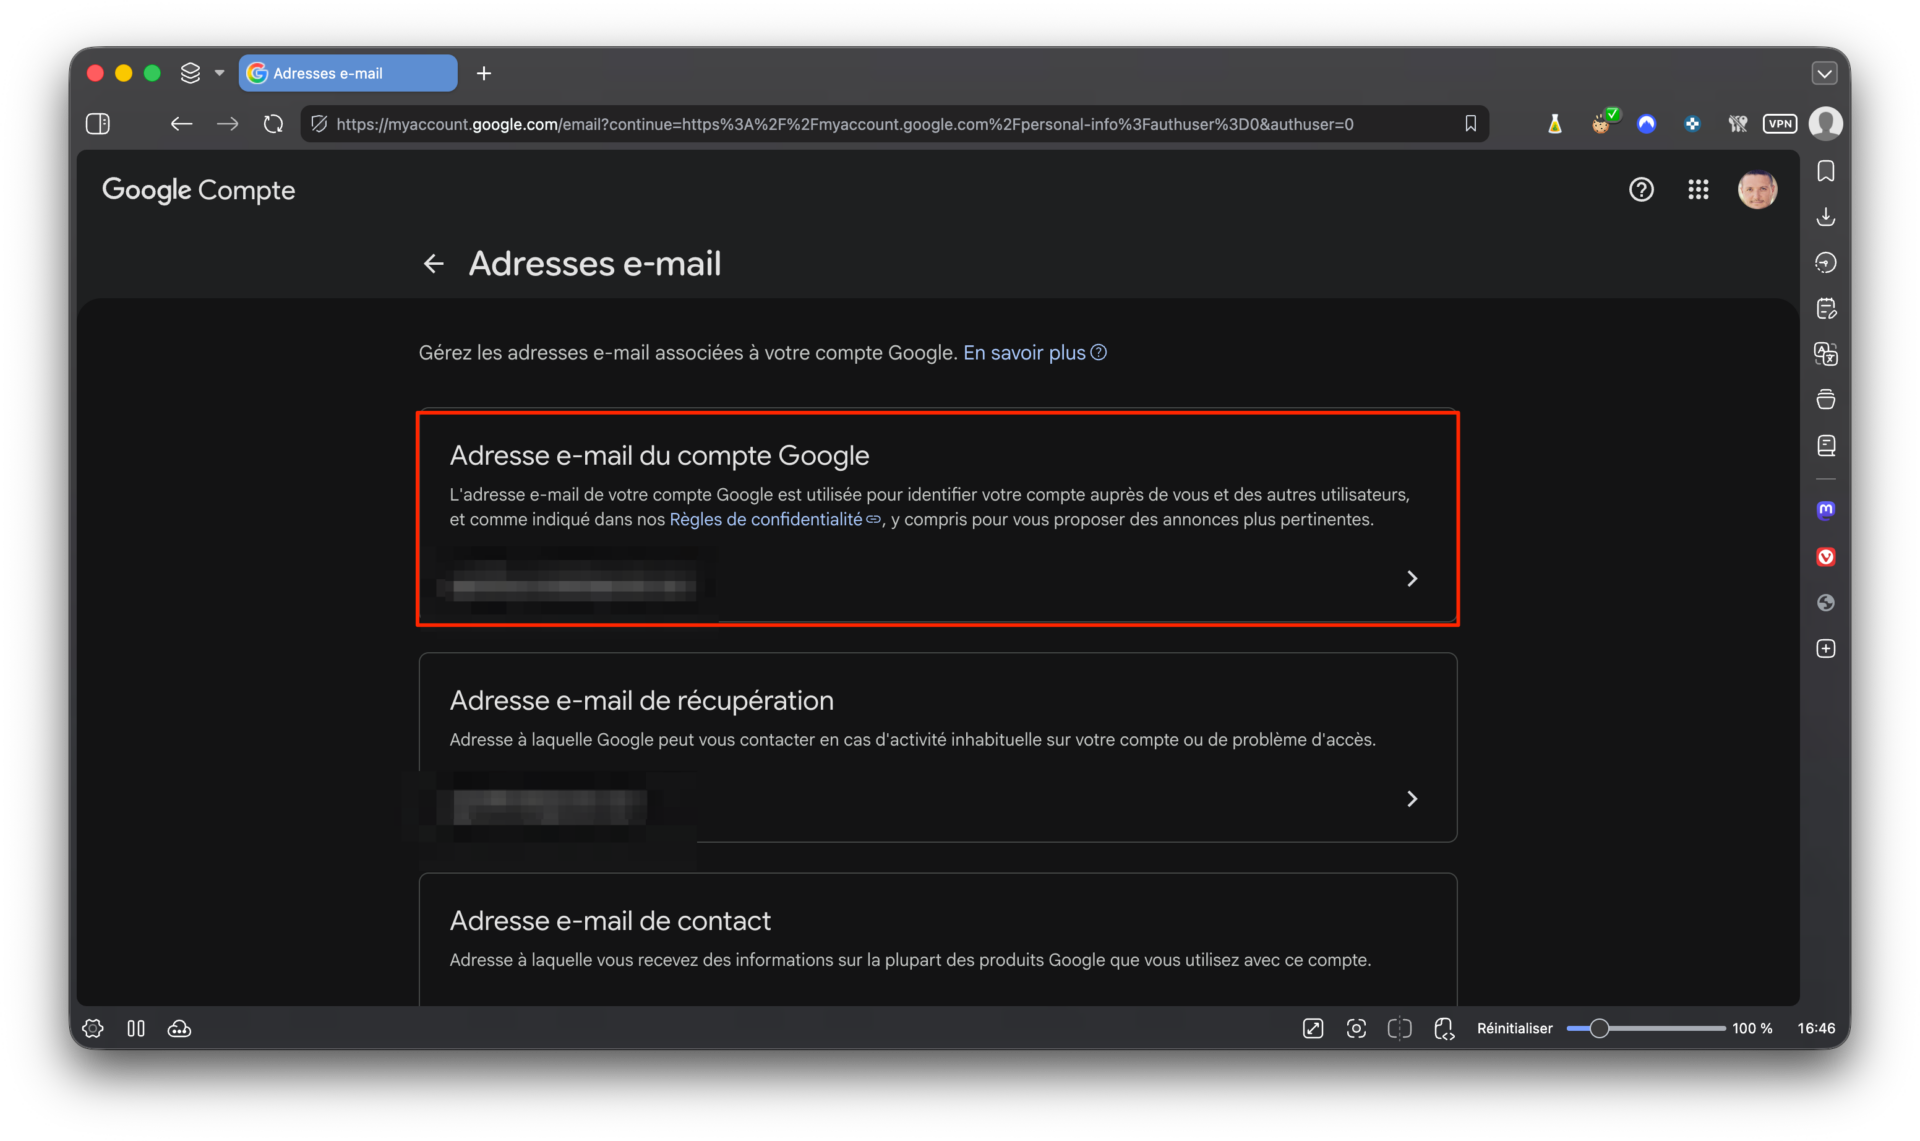Viewport: 1920px width, 1141px height.
Task: Open the crossed keys extension icon
Action: tap(1738, 124)
